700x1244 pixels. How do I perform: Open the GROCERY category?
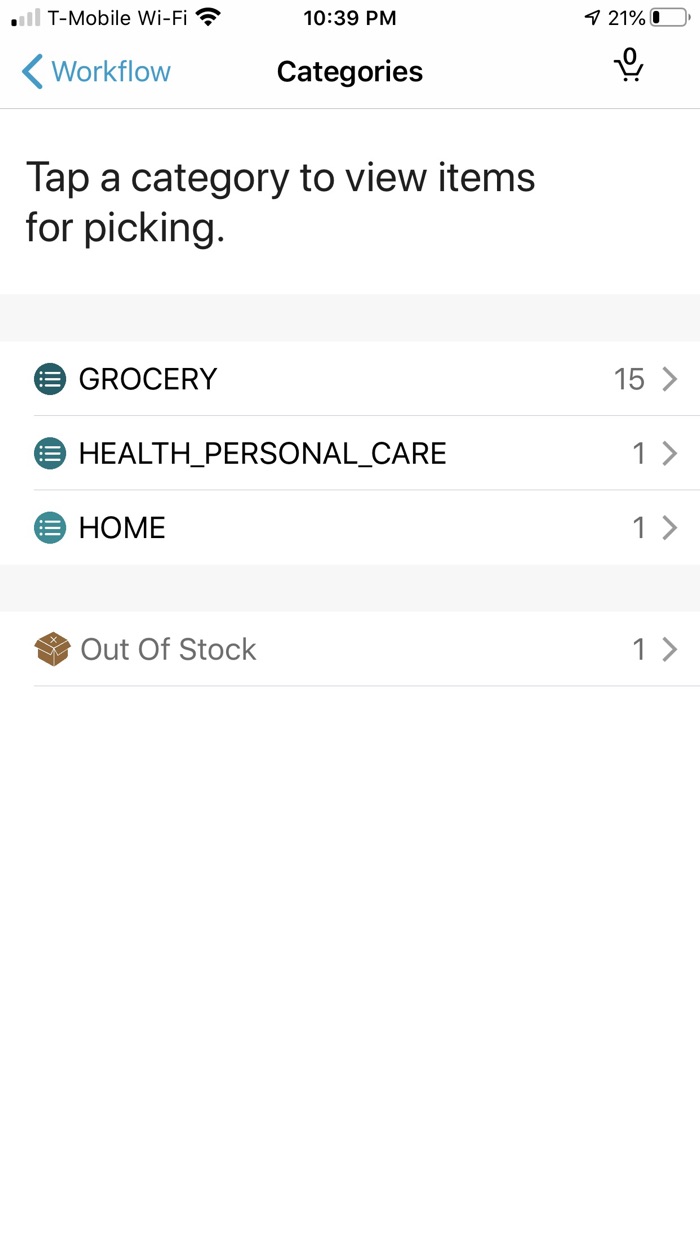point(147,379)
